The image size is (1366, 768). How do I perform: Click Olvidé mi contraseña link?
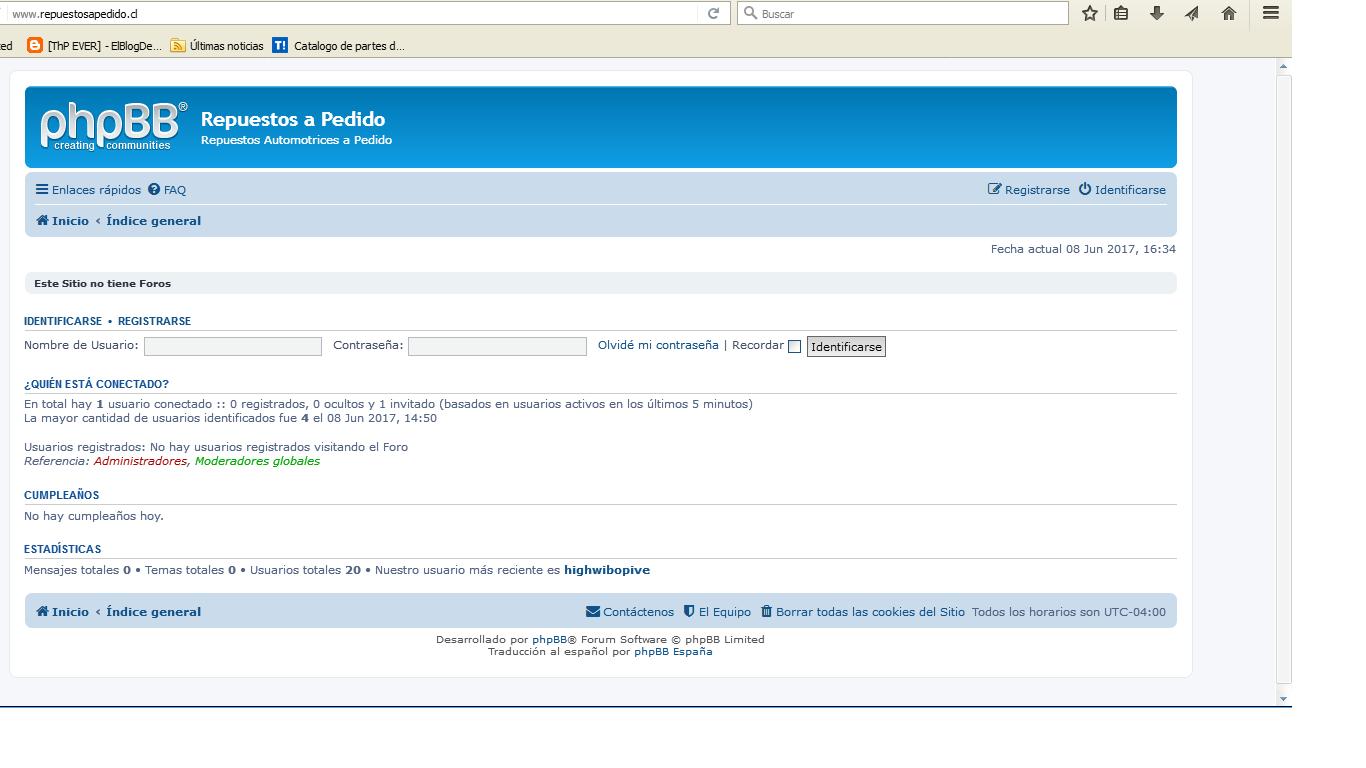click(x=658, y=345)
